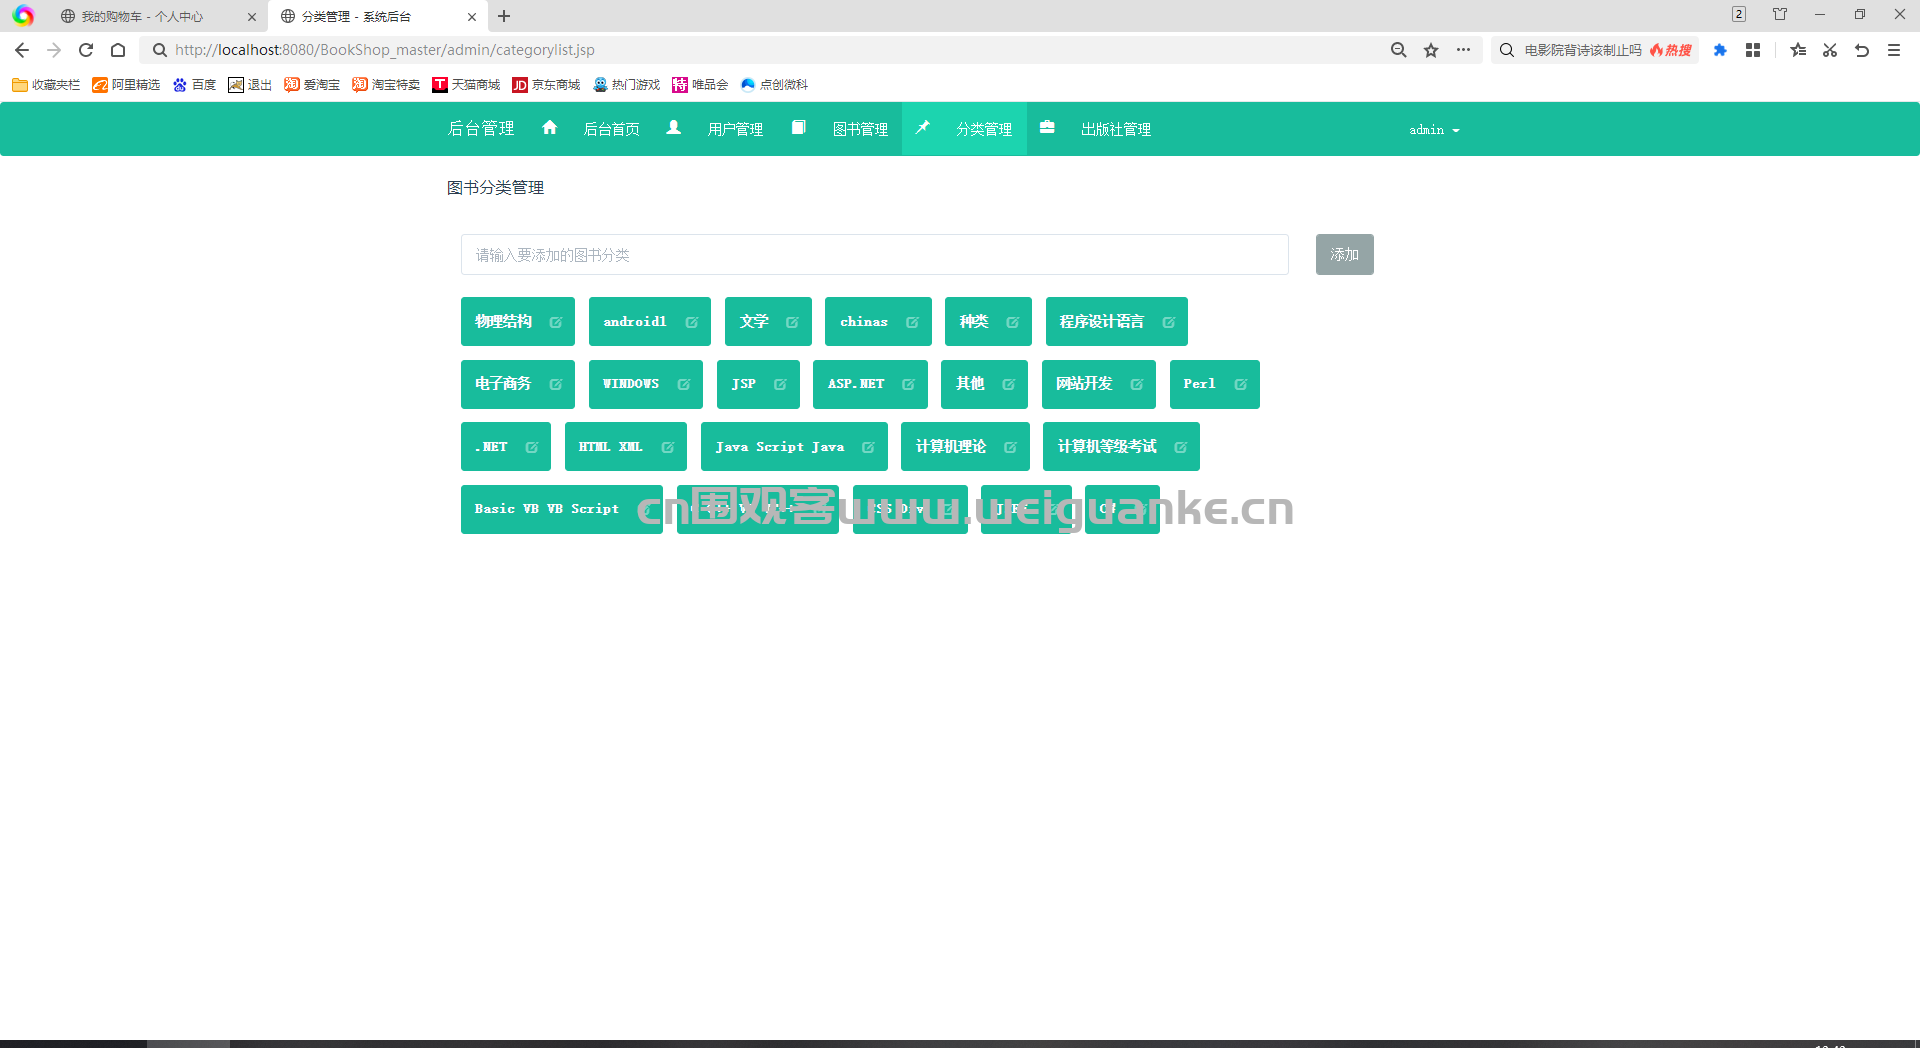Open the browser extensions puzzle icon
Image resolution: width=1920 pixels, height=1048 pixels.
click(1720, 50)
